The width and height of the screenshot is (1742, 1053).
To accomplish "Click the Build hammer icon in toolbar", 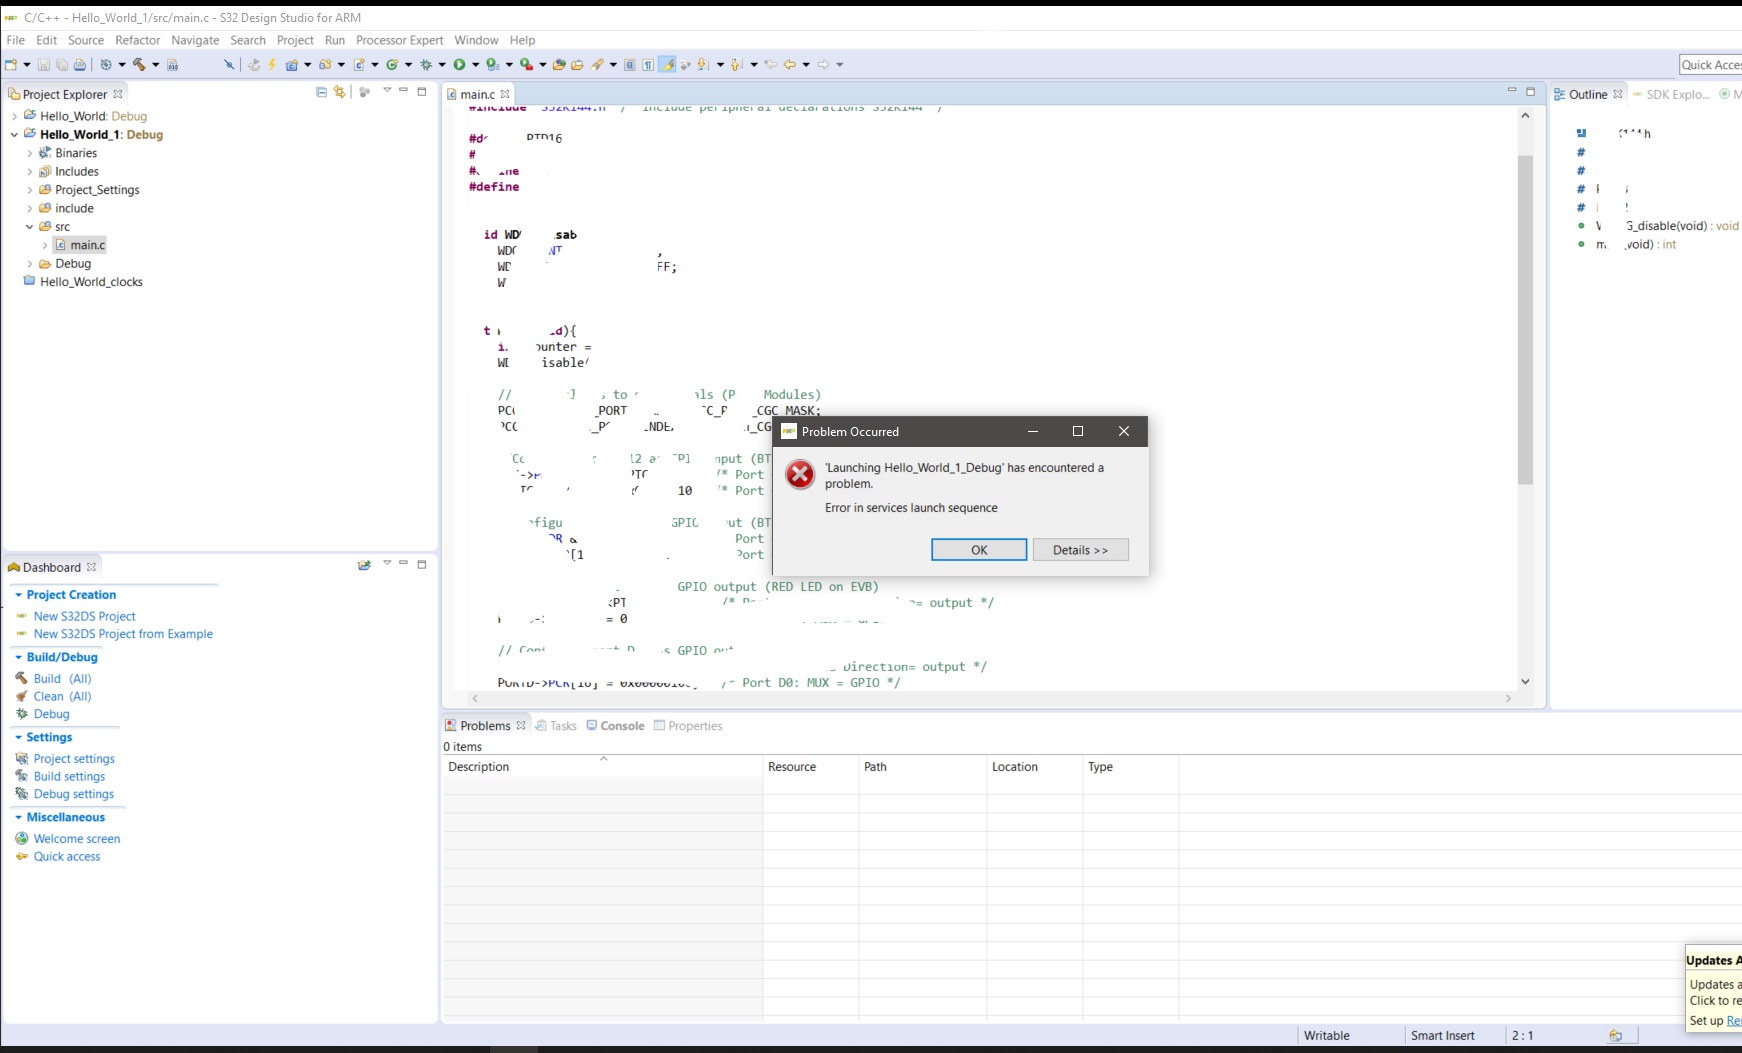I will coord(139,64).
